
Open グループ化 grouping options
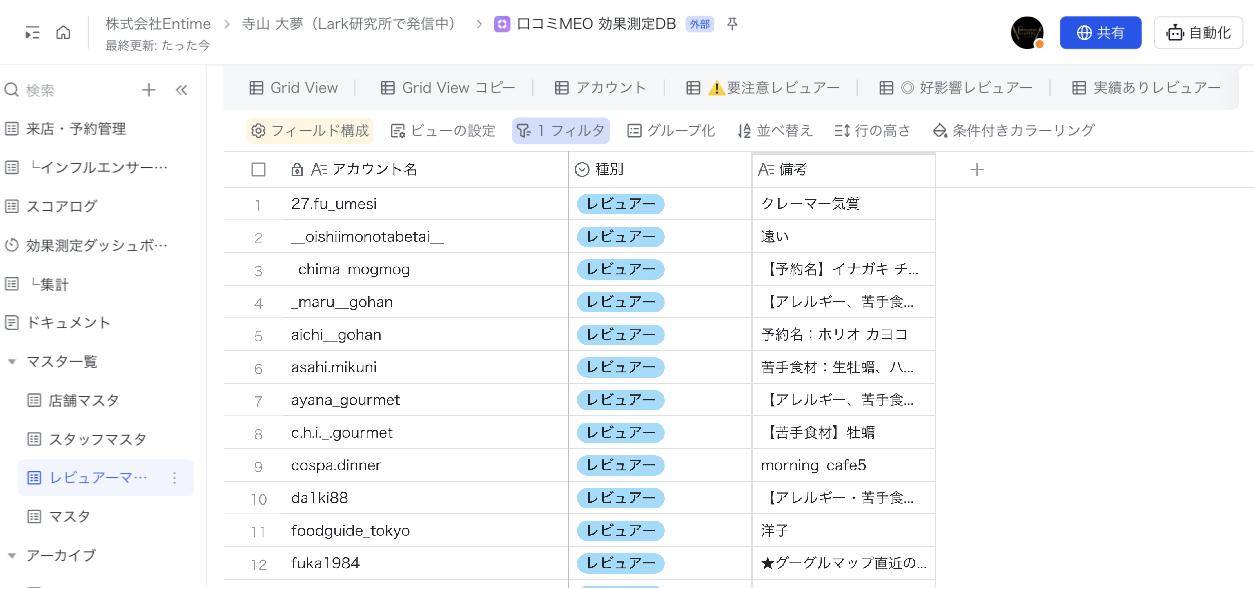[671, 131]
